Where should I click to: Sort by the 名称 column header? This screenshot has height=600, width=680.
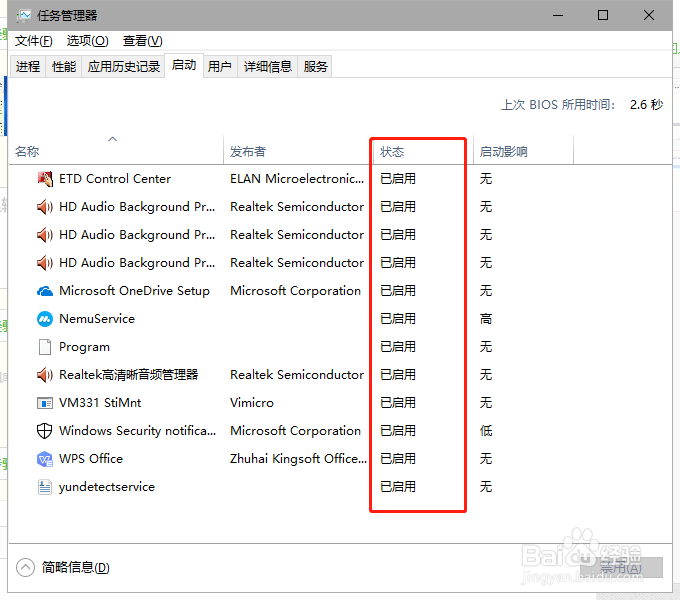115,151
